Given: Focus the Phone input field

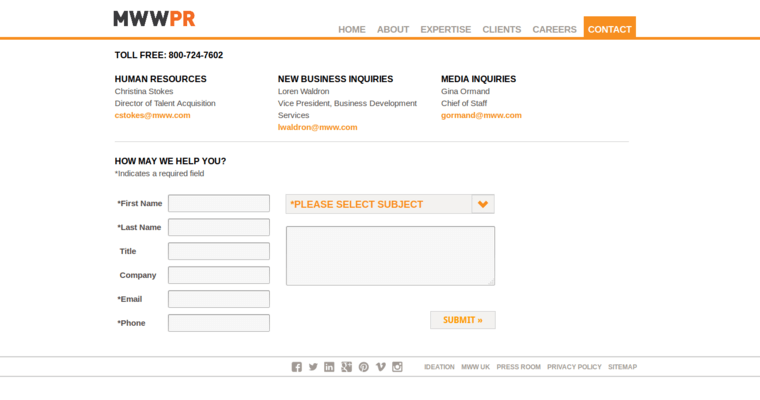Looking at the screenshot, I should pos(219,323).
